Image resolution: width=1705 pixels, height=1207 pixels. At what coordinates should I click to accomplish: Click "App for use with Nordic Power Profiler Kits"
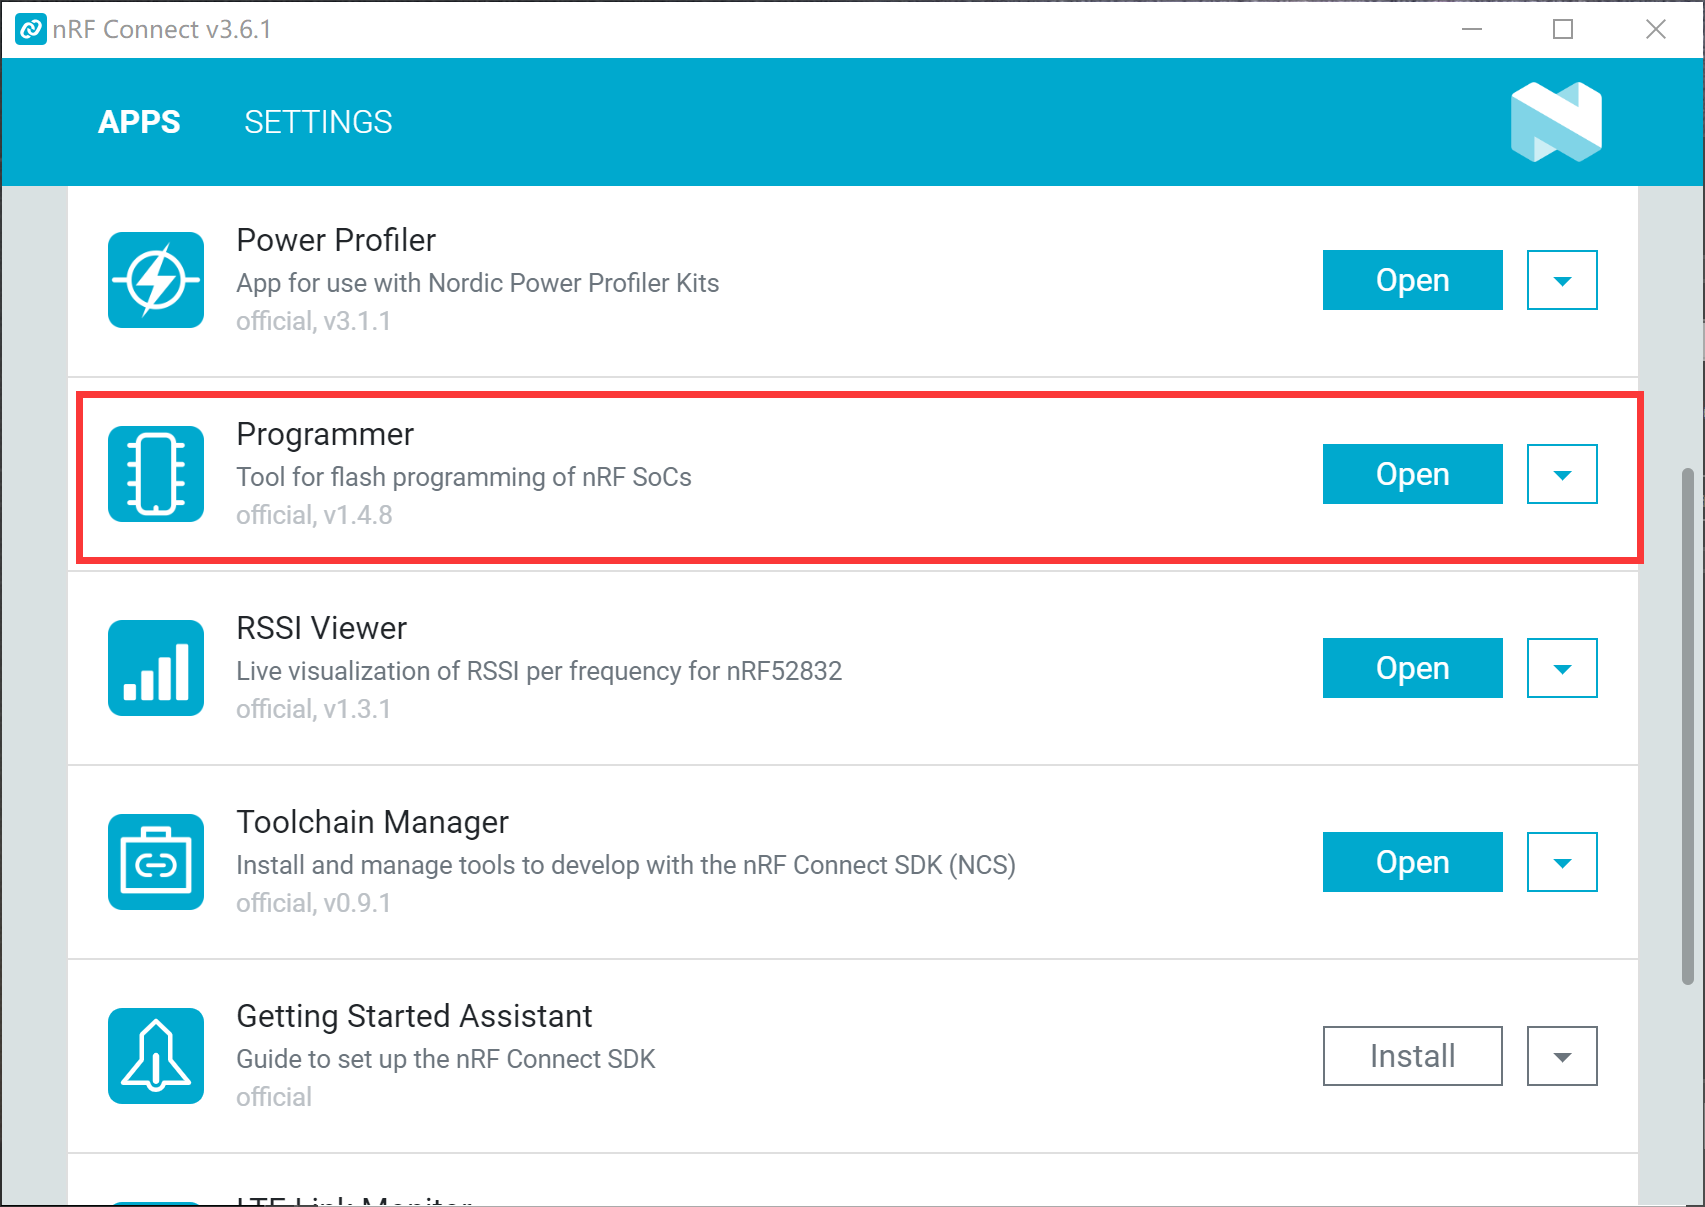[478, 284]
